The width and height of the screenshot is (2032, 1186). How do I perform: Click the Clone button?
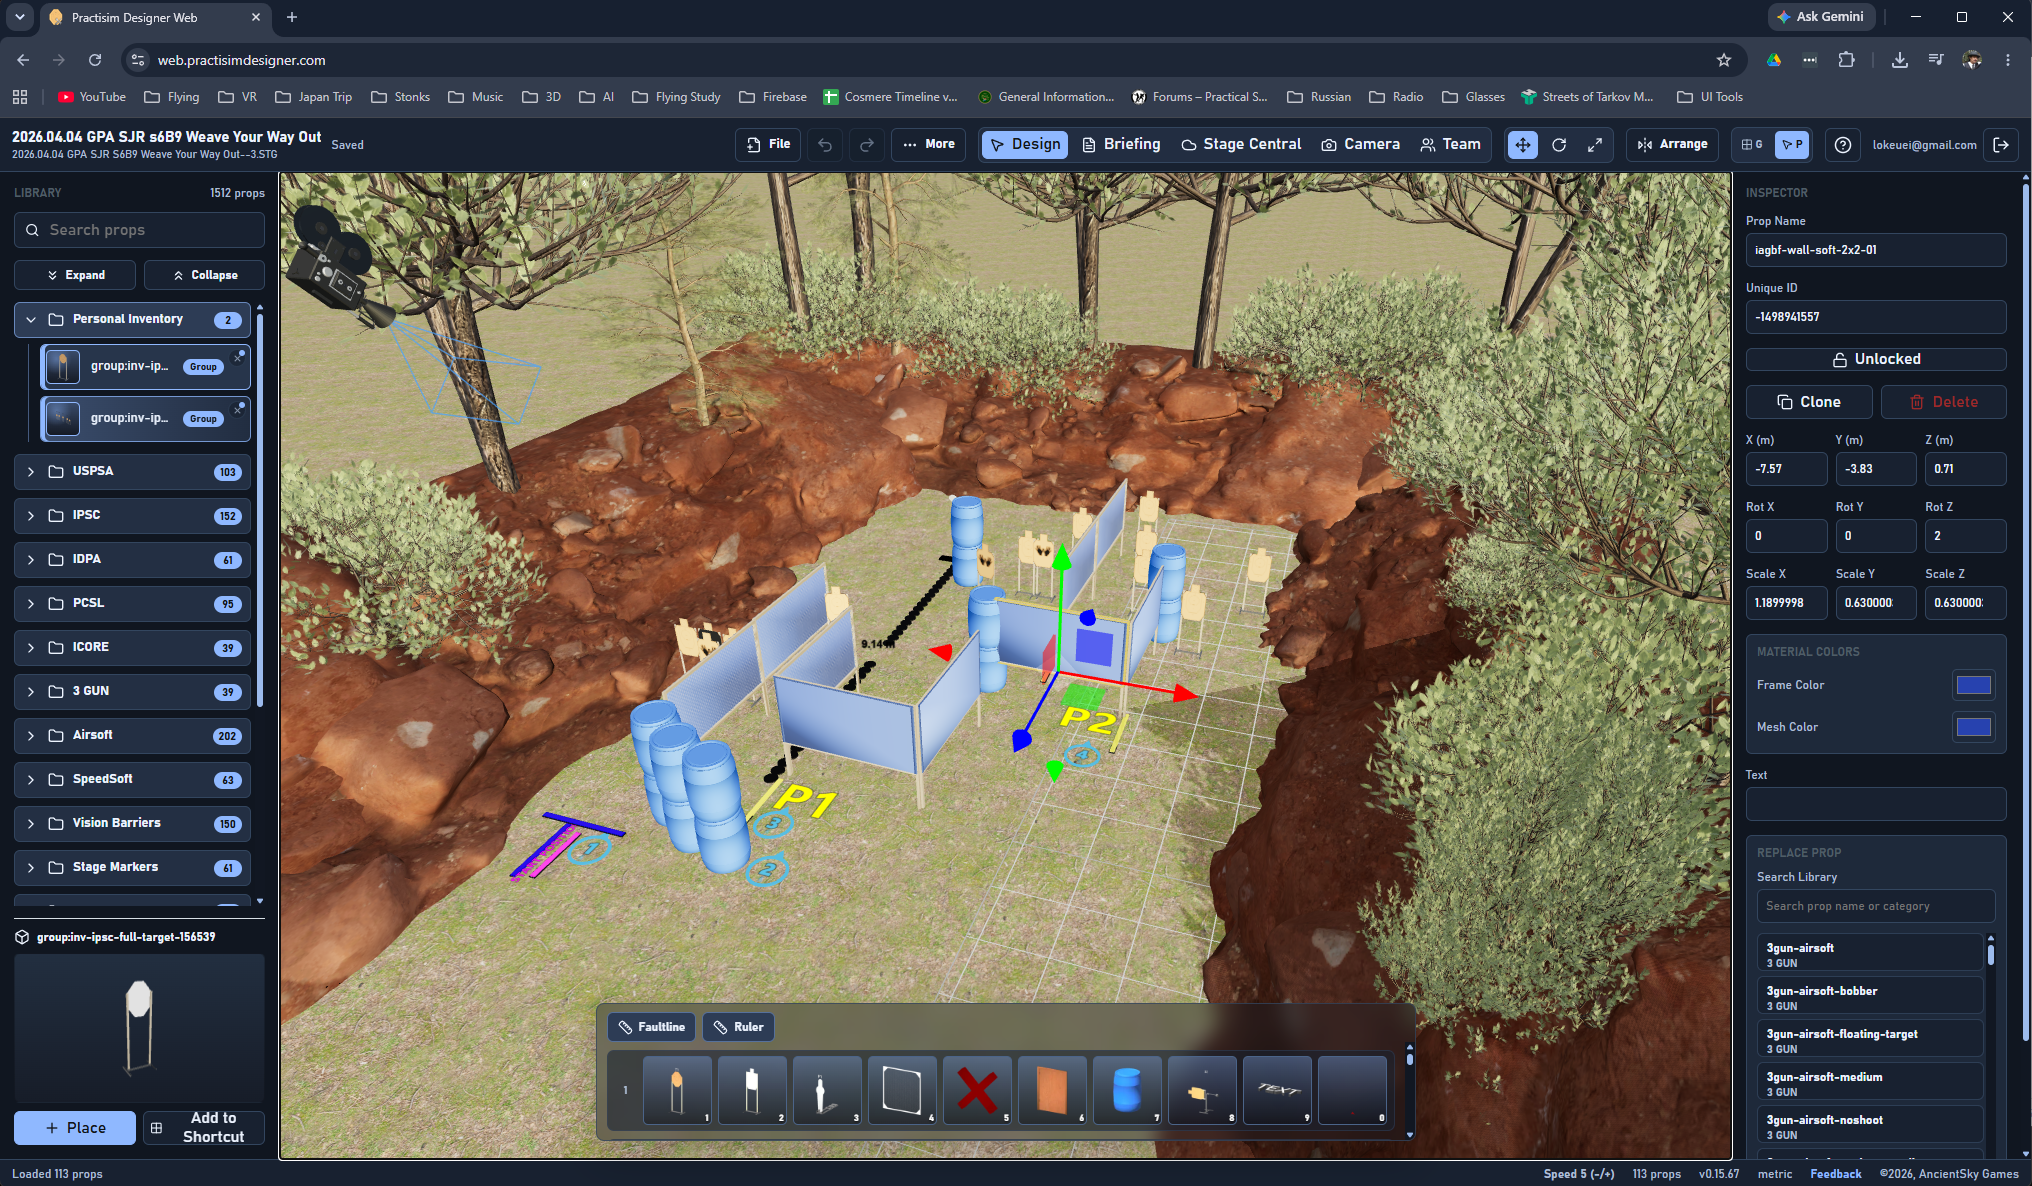(x=1809, y=402)
